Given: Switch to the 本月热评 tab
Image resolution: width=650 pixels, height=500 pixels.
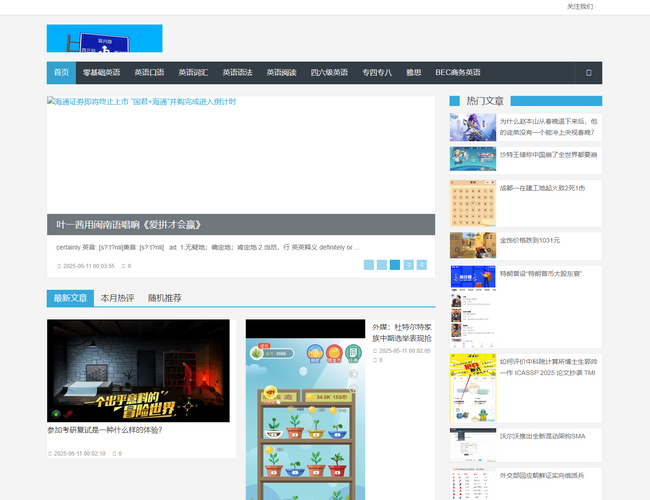Looking at the screenshot, I should (117, 298).
